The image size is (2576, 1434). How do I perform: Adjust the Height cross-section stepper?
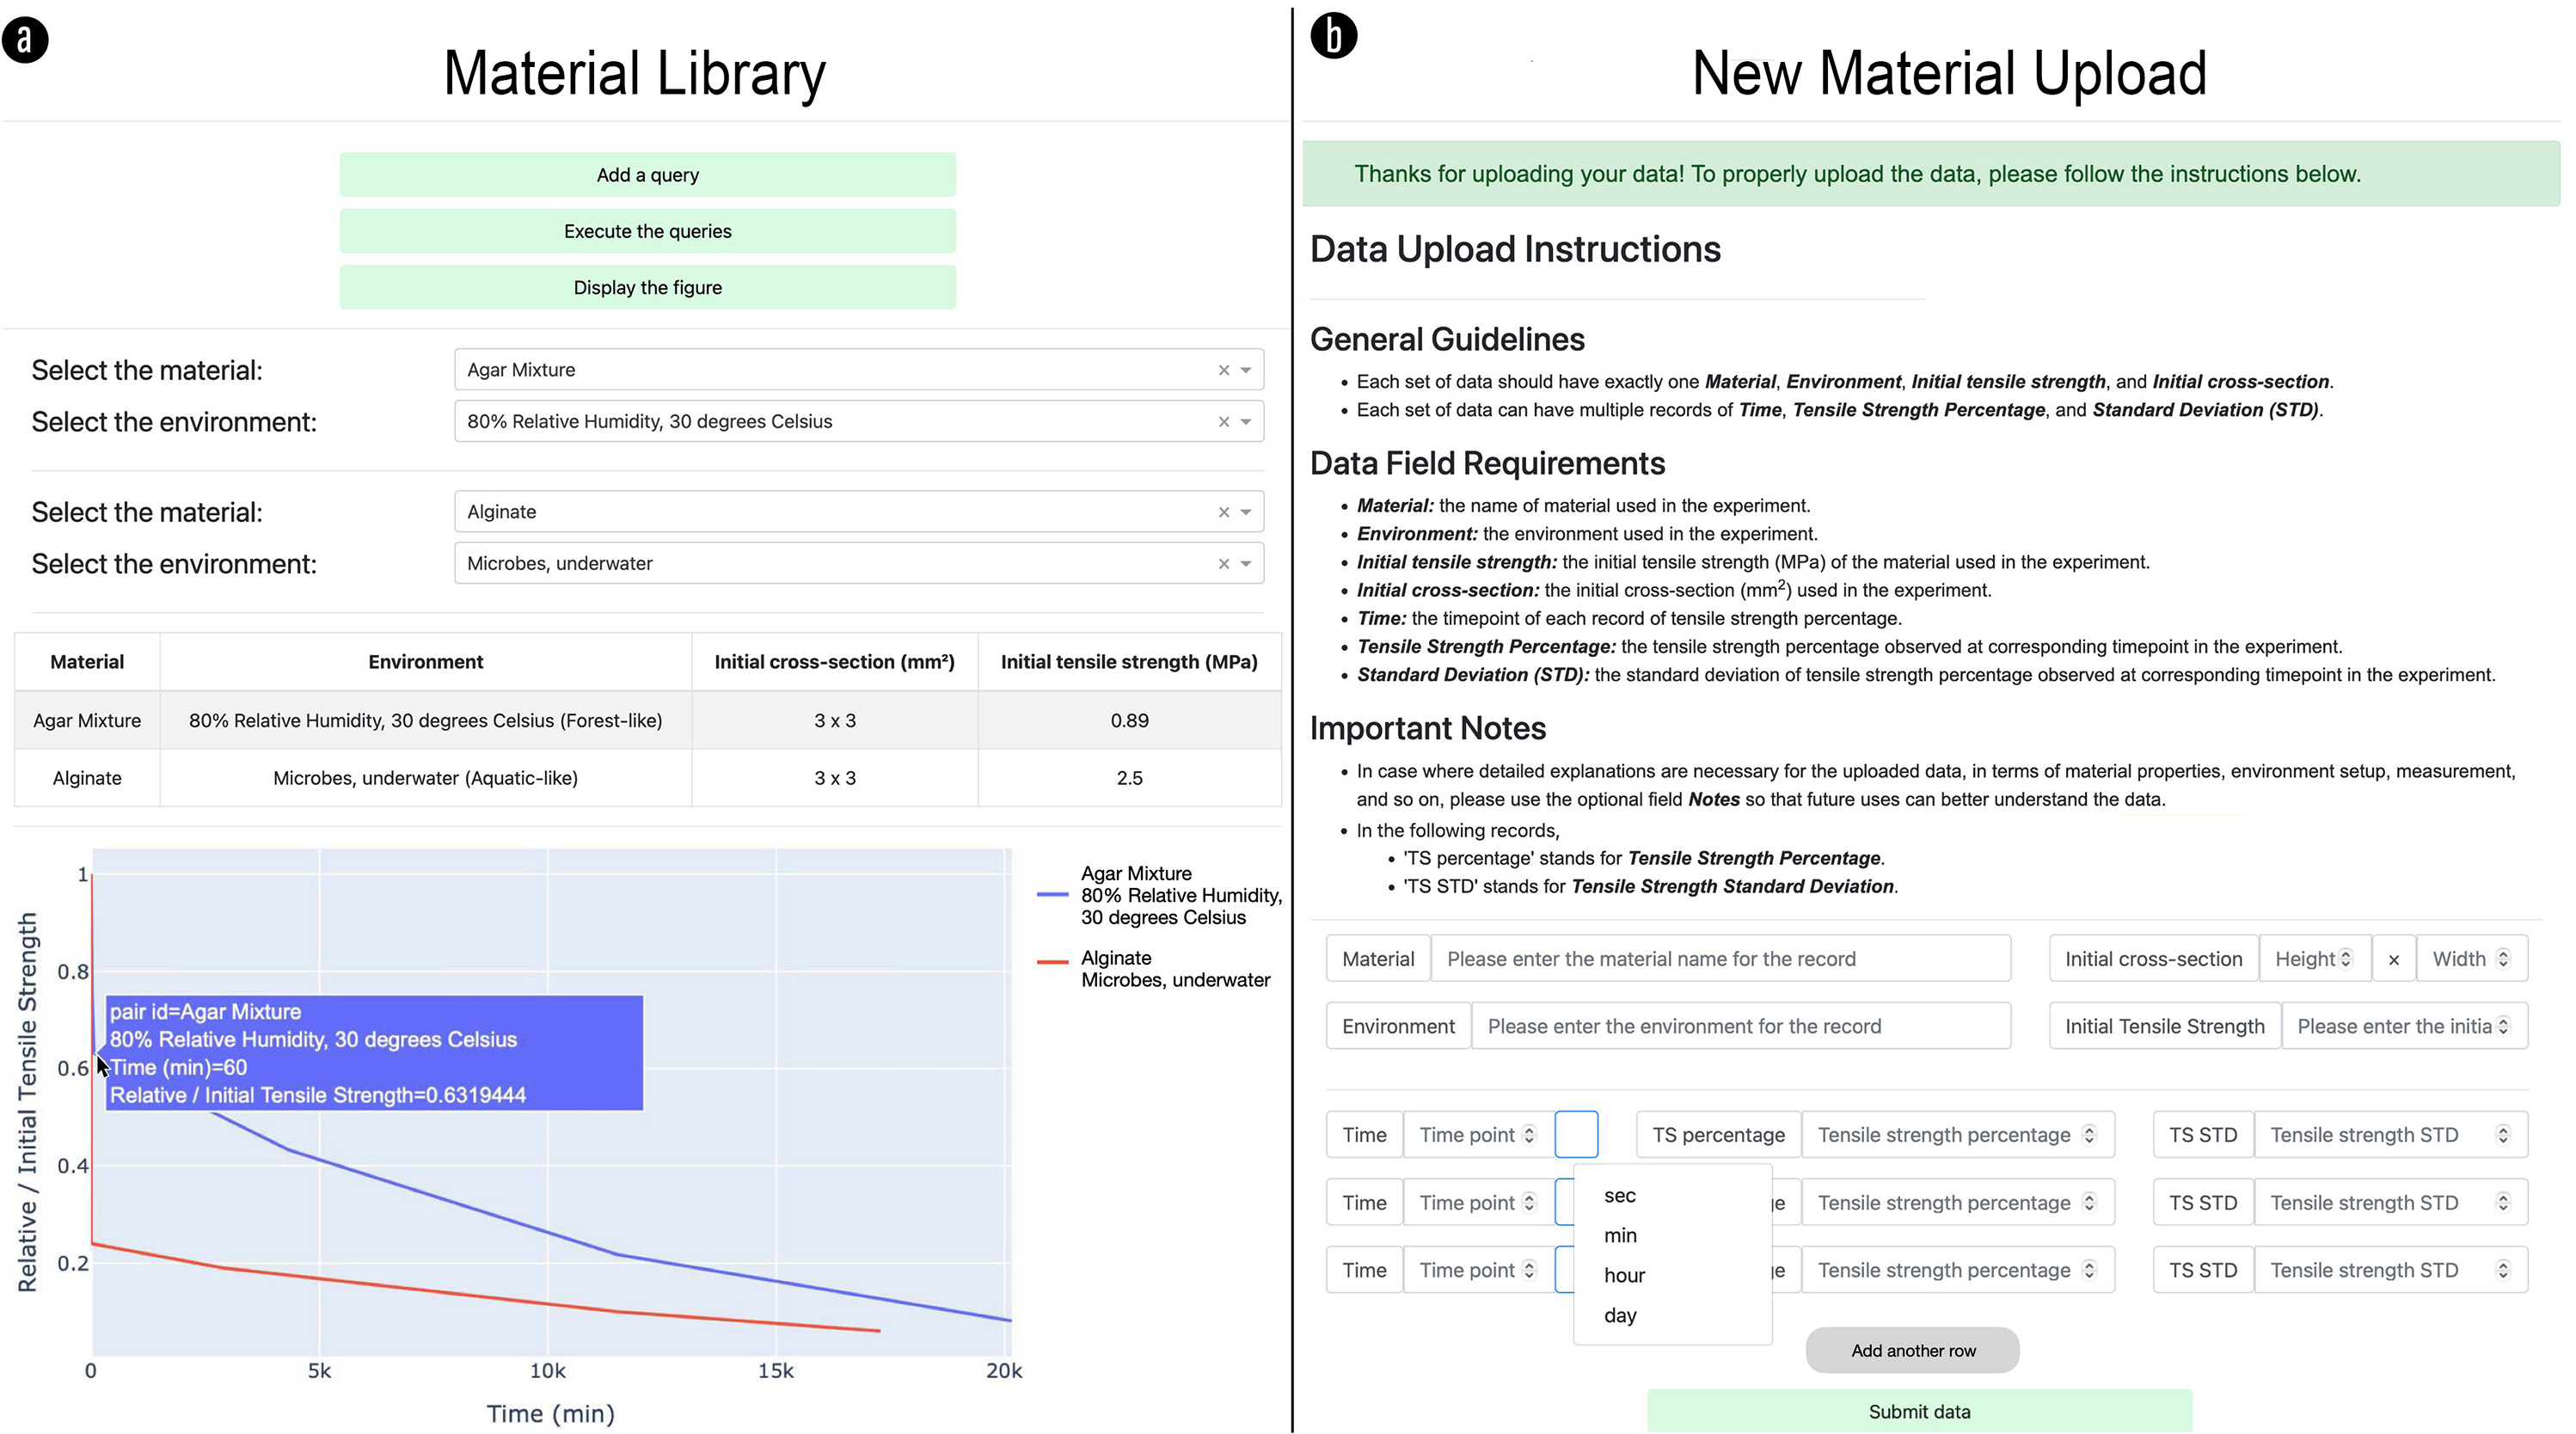tap(2345, 959)
